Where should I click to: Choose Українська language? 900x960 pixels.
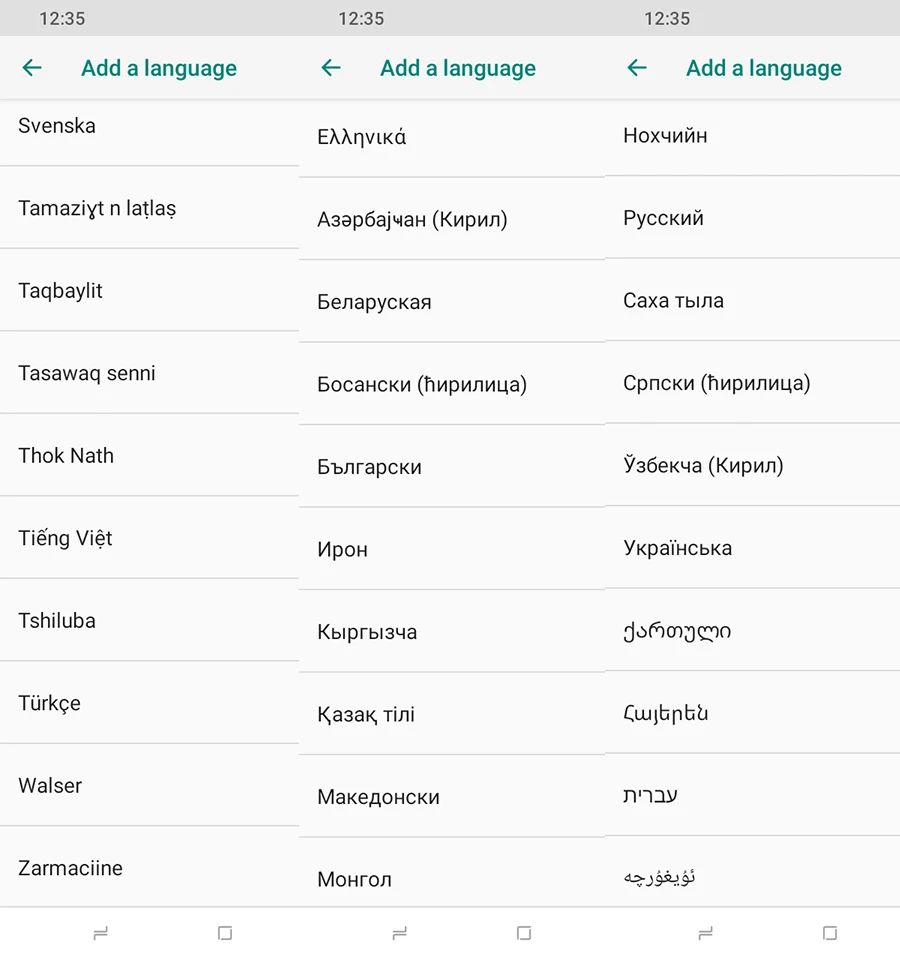click(752, 548)
